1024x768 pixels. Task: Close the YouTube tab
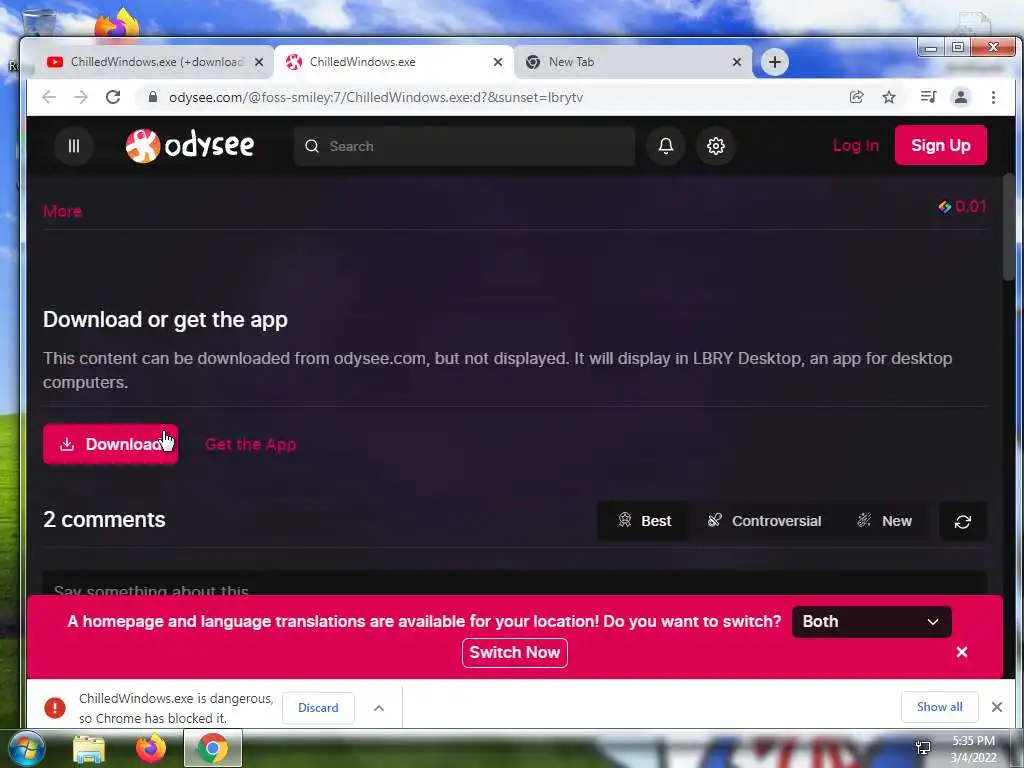[x=259, y=62]
